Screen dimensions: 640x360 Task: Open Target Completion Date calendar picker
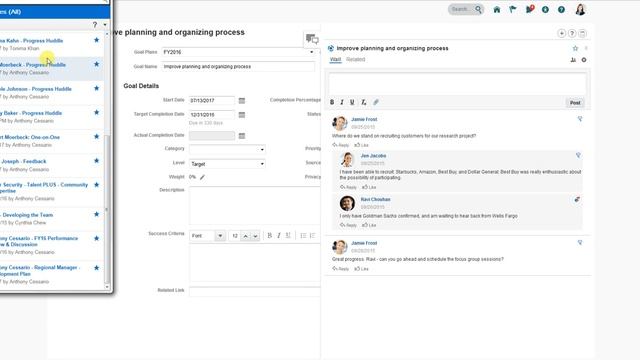(x=242, y=115)
